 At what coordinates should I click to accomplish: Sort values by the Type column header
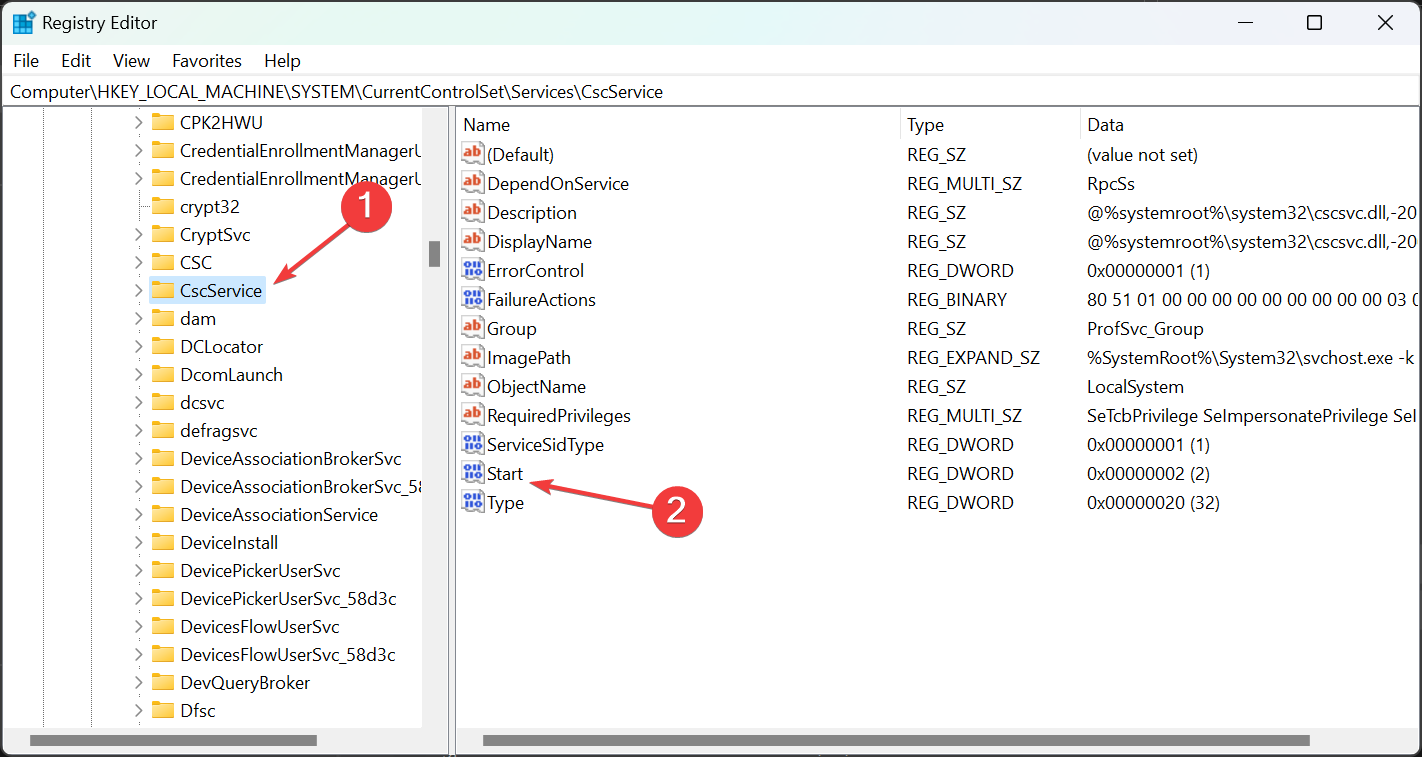click(990, 125)
